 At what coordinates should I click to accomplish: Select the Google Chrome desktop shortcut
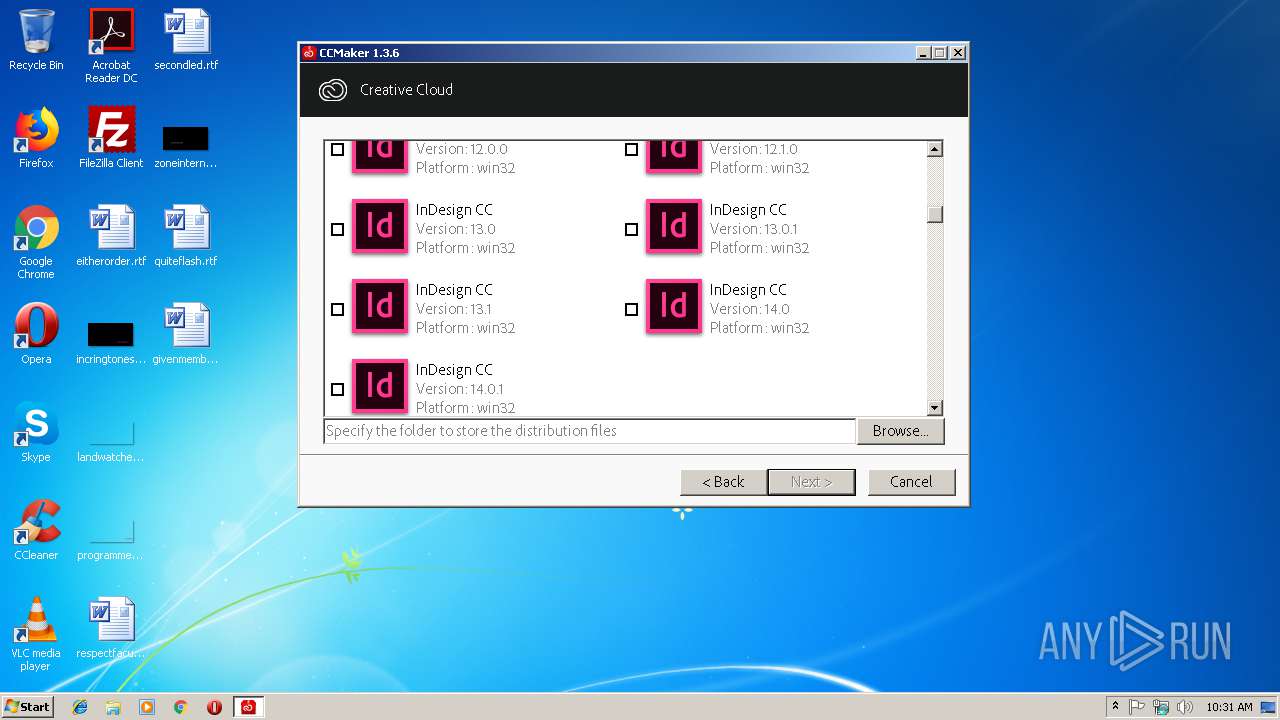click(36, 242)
